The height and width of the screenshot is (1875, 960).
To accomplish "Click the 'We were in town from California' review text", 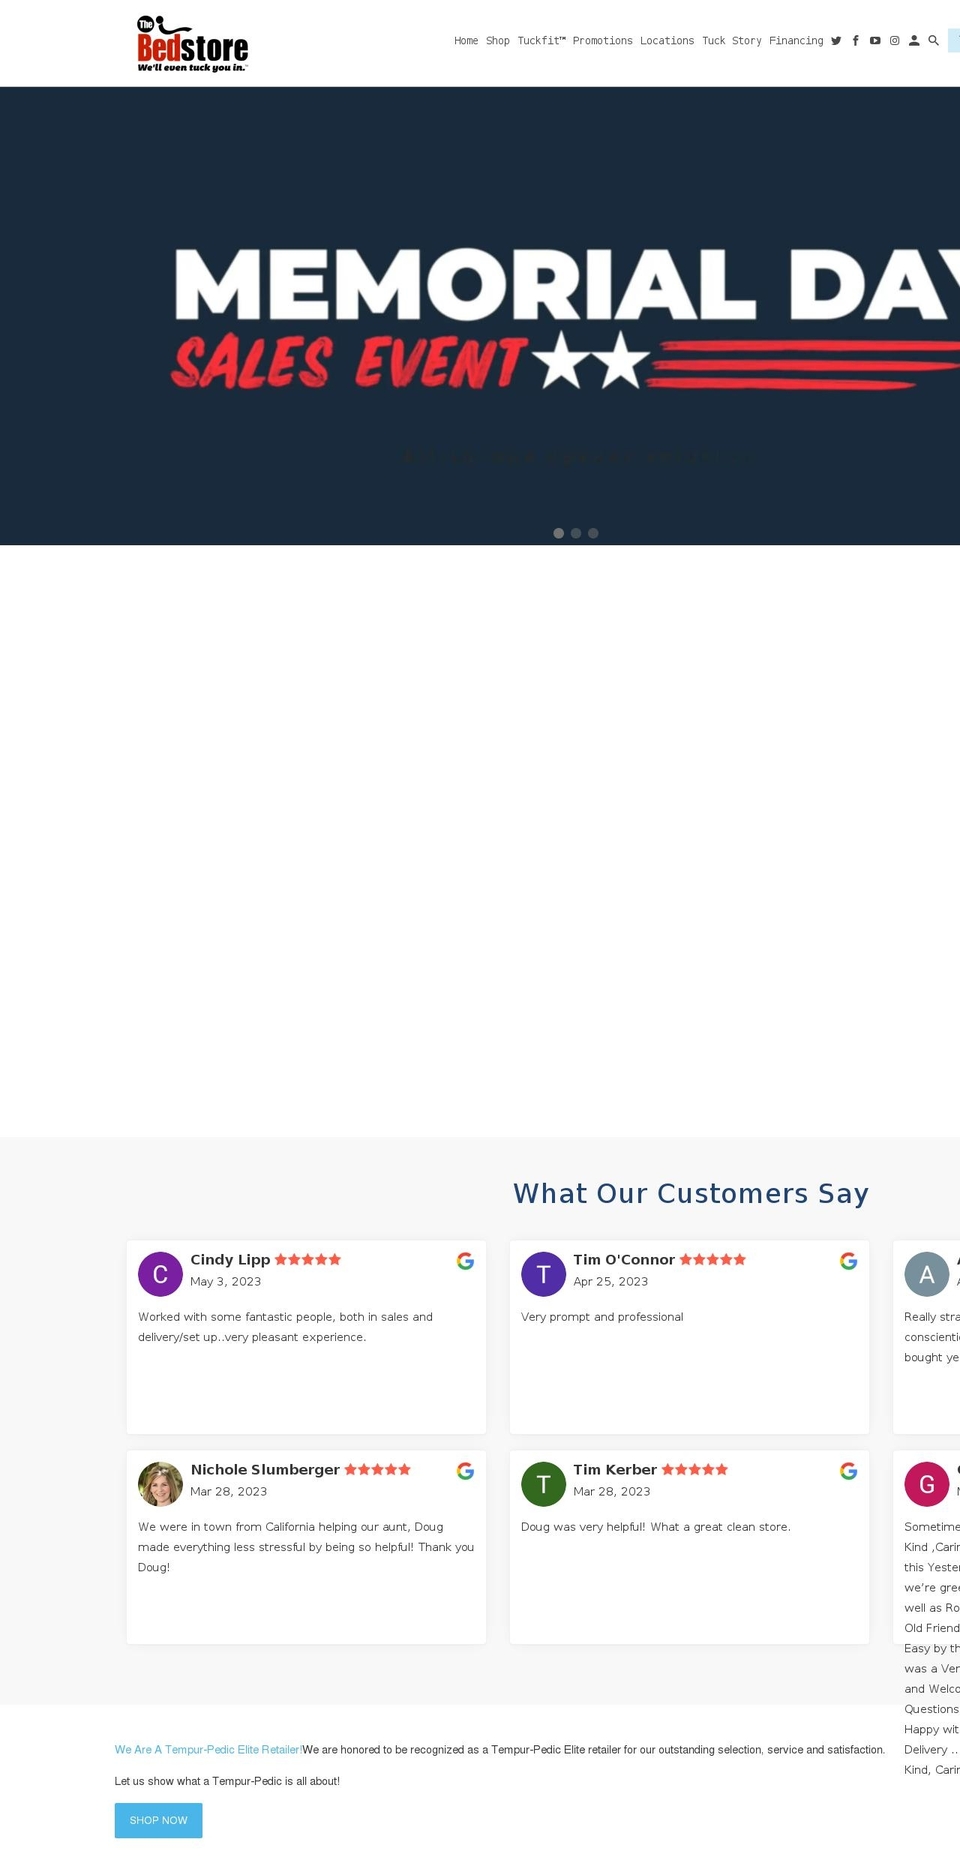I will (306, 1547).
